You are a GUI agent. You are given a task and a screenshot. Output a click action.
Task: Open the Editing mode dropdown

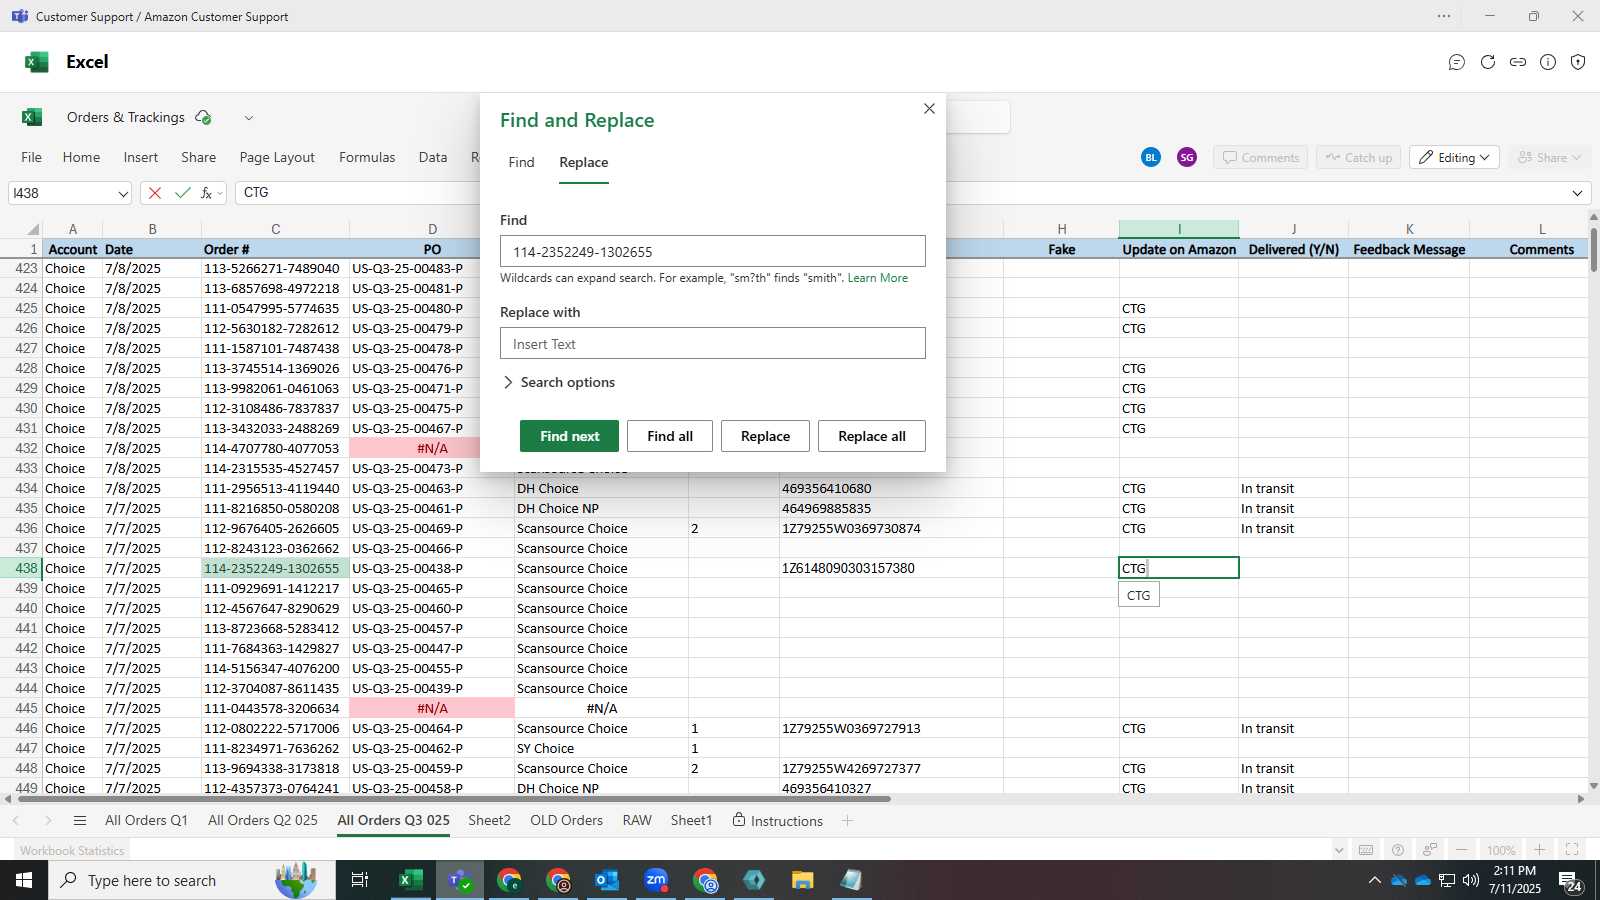(1454, 157)
